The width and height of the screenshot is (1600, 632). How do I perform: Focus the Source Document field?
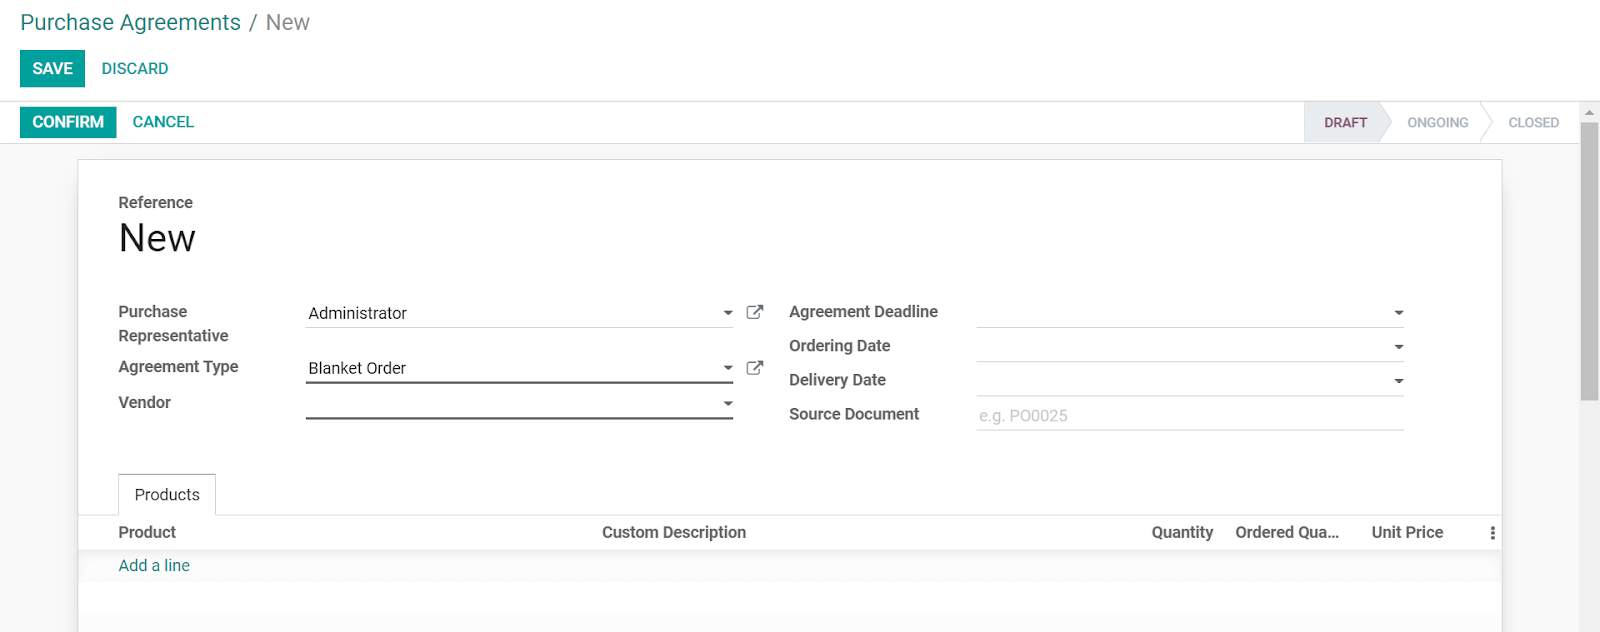tap(1190, 415)
